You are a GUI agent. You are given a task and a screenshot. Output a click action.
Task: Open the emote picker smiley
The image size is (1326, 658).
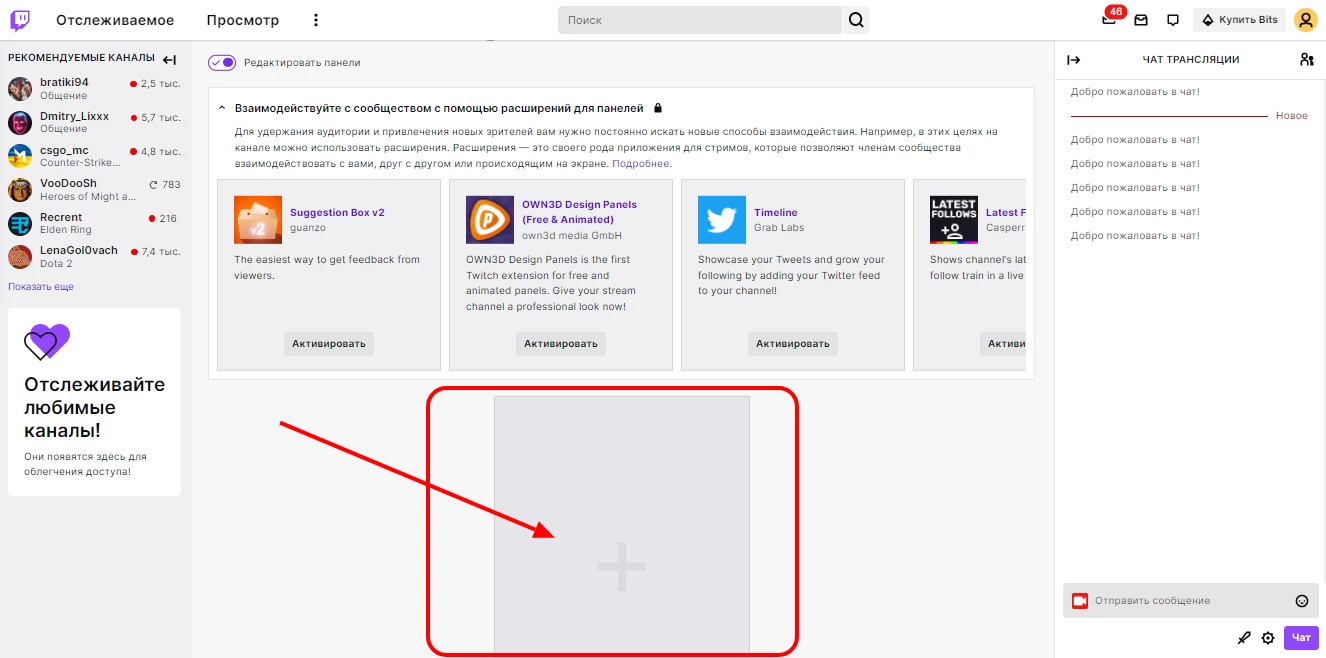(x=1302, y=601)
